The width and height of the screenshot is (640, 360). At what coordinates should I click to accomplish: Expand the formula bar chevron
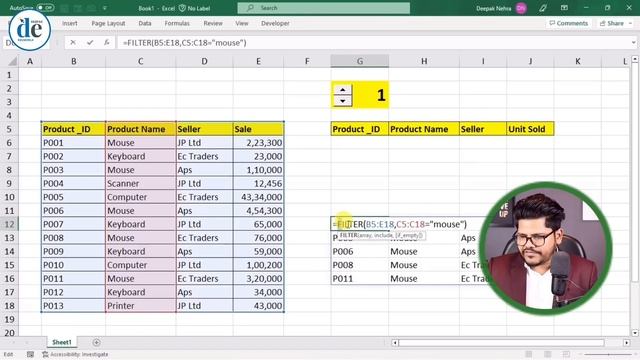coord(633,42)
